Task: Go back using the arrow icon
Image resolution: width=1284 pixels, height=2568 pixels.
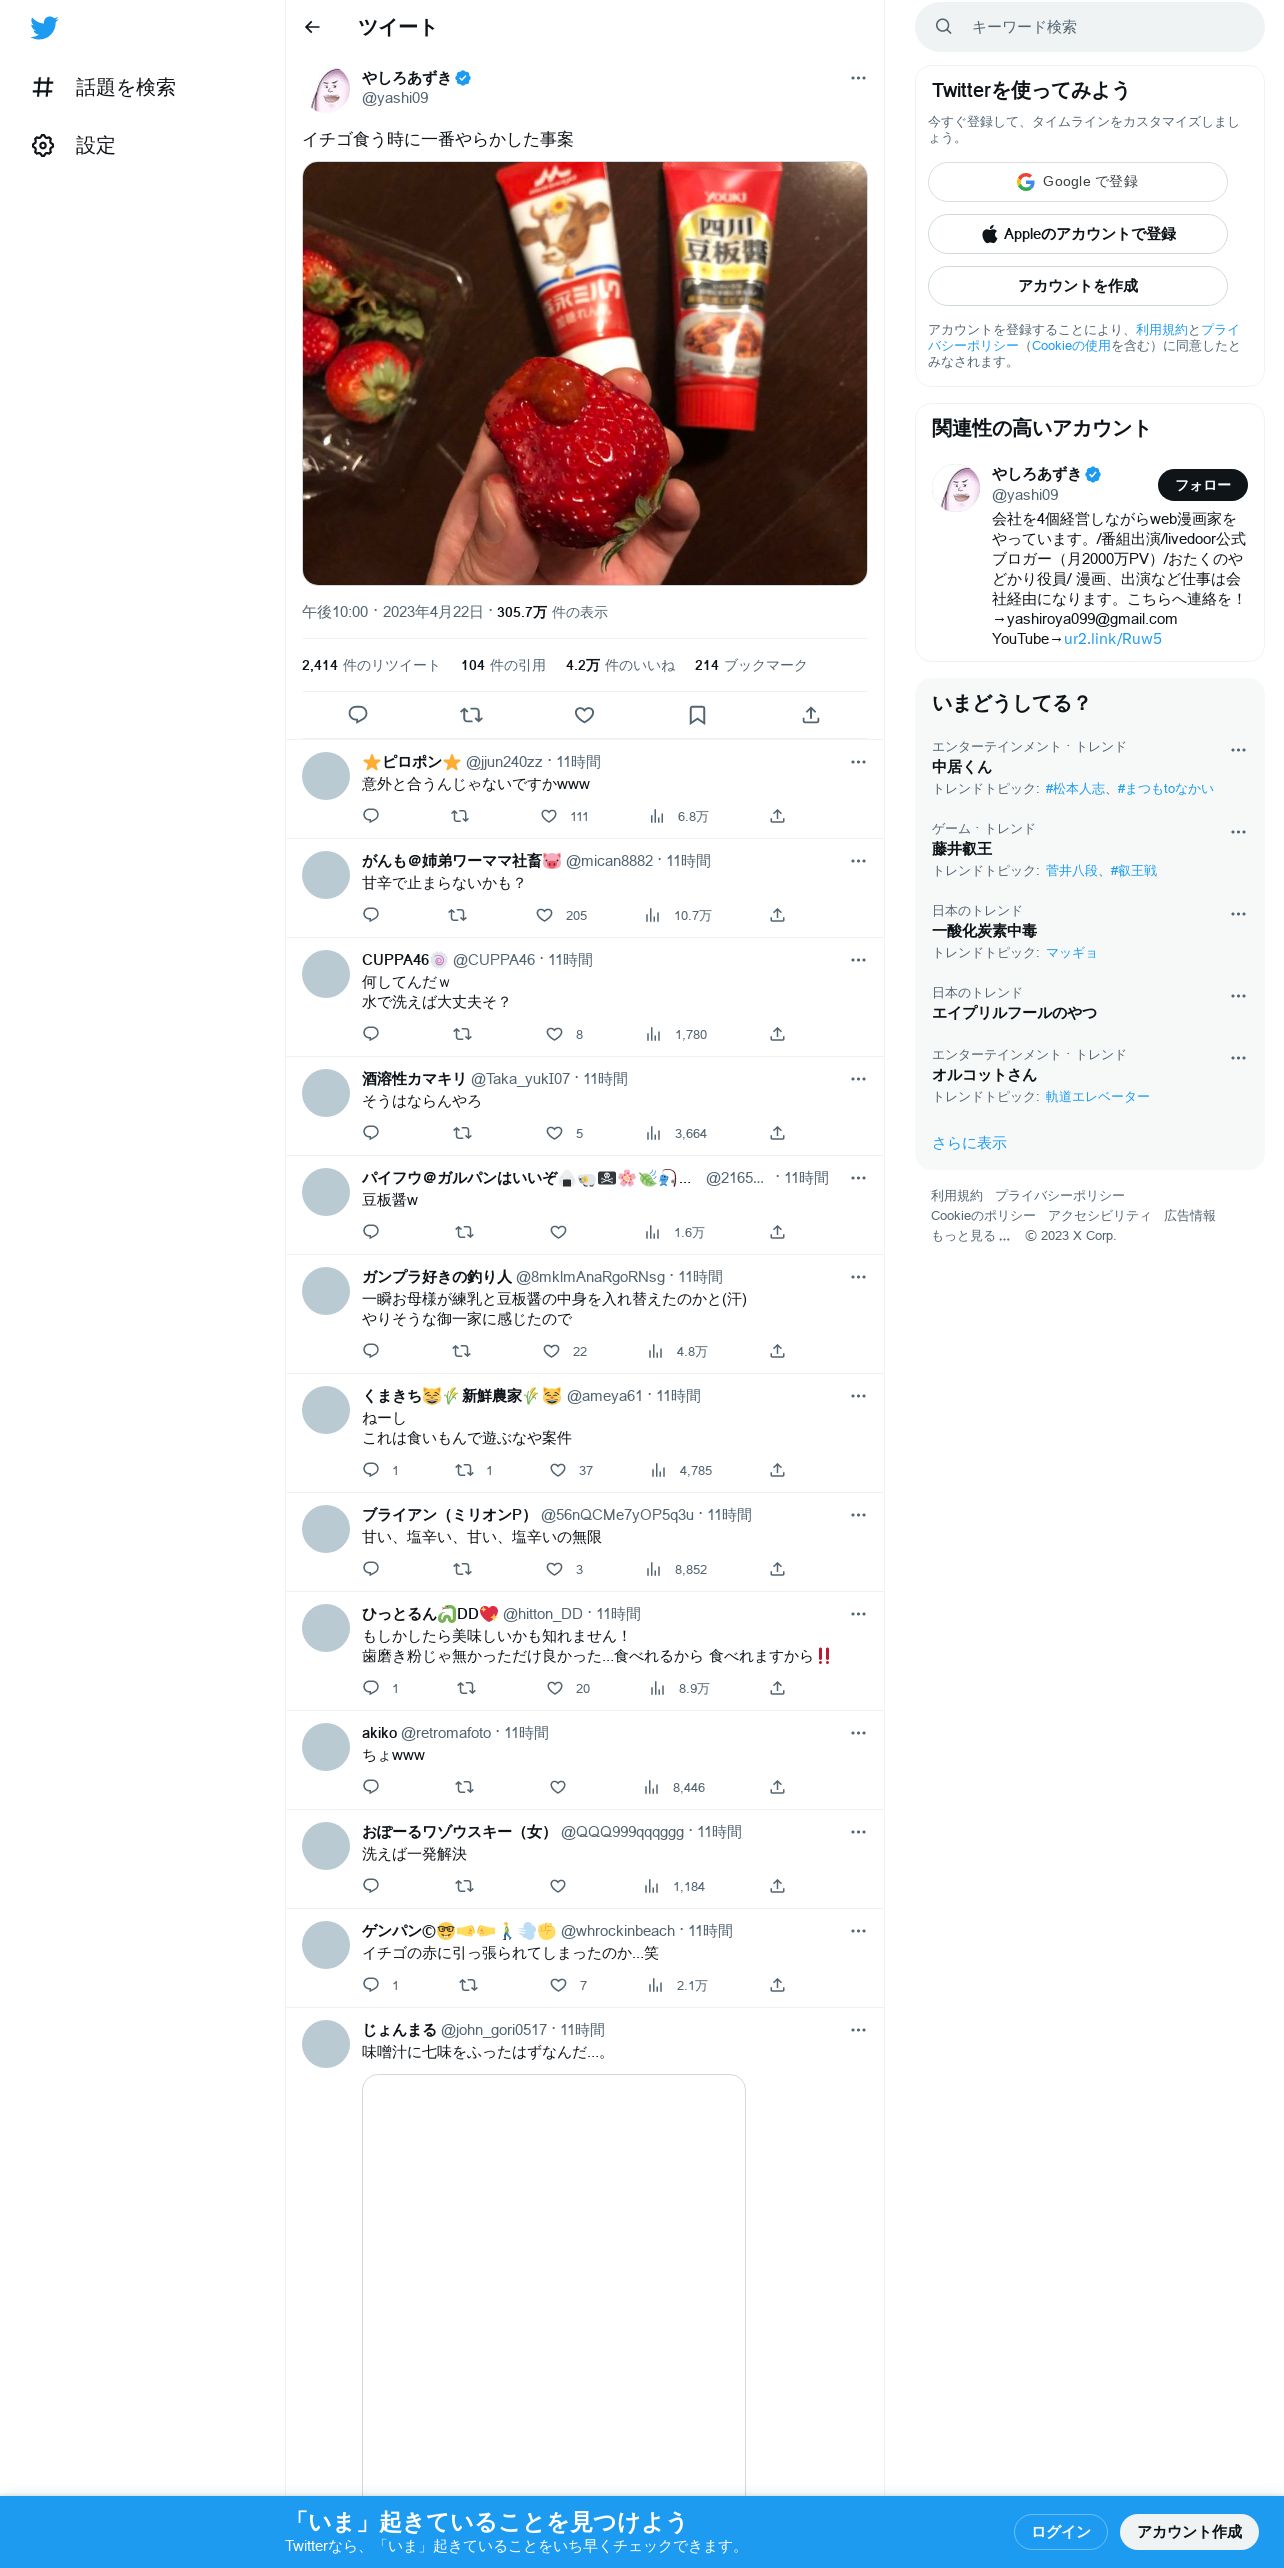Action: point(312,27)
